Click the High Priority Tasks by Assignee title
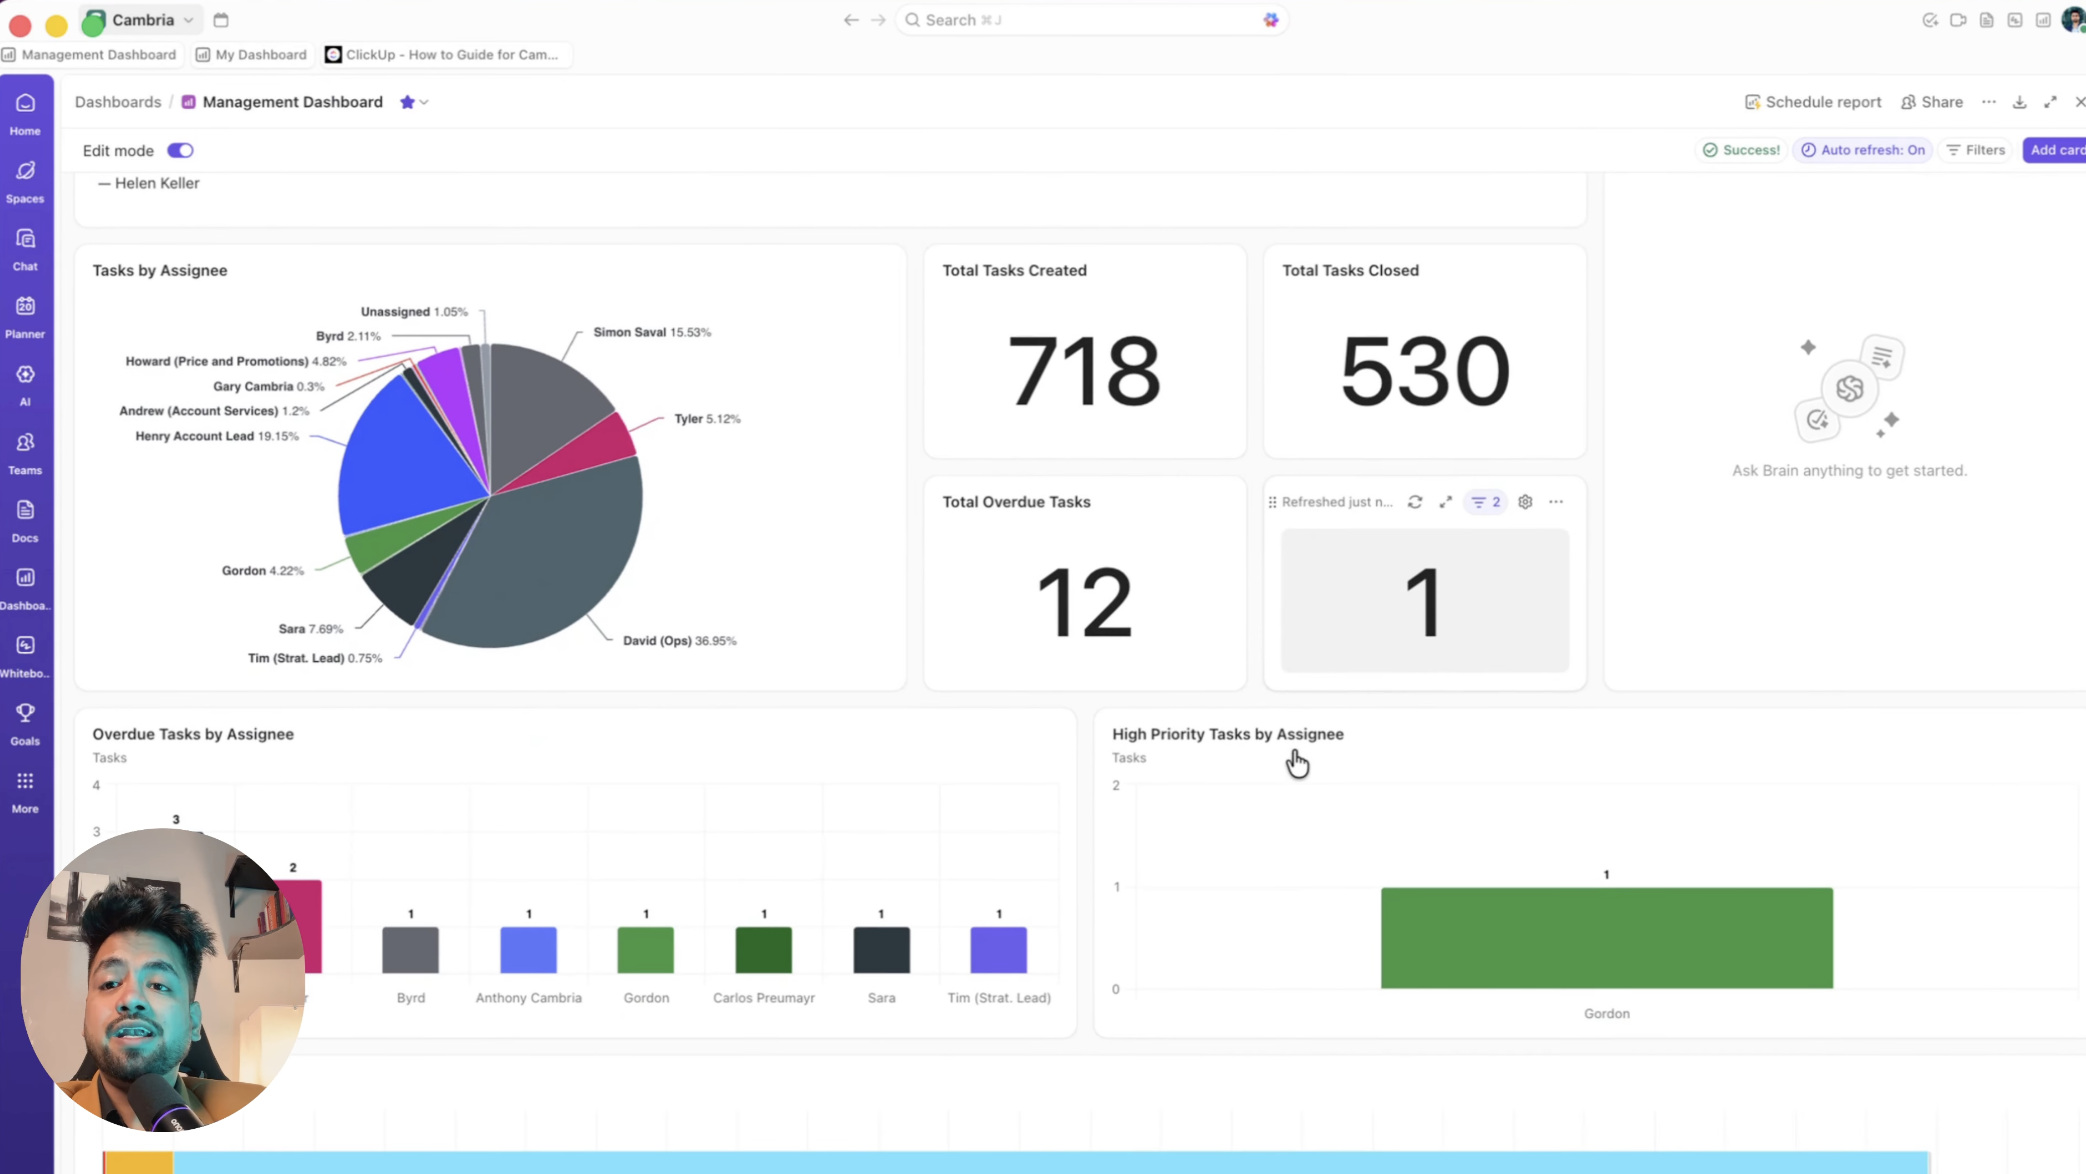Image resolution: width=2086 pixels, height=1174 pixels. click(1227, 734)
